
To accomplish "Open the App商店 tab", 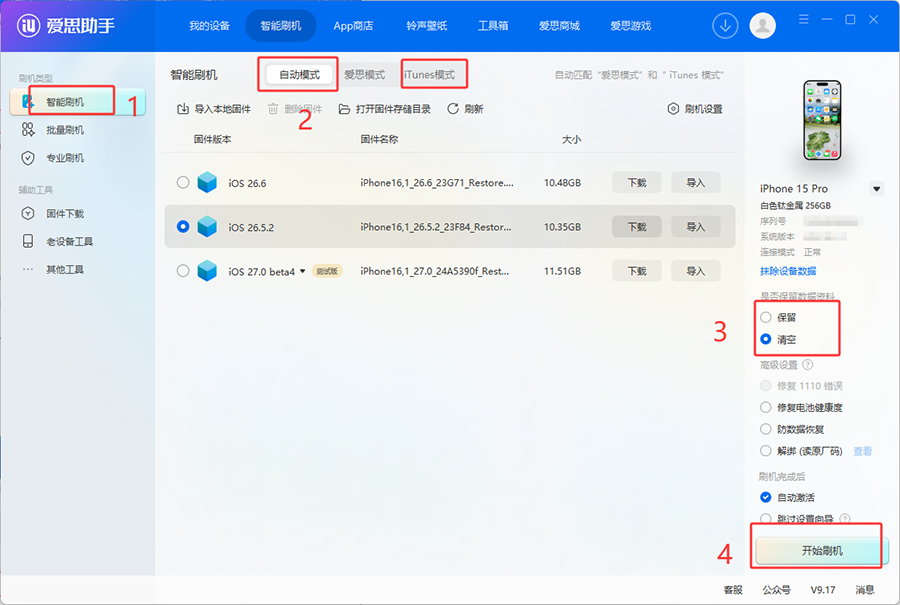I will pyautogui.click(x=353, y=26).
